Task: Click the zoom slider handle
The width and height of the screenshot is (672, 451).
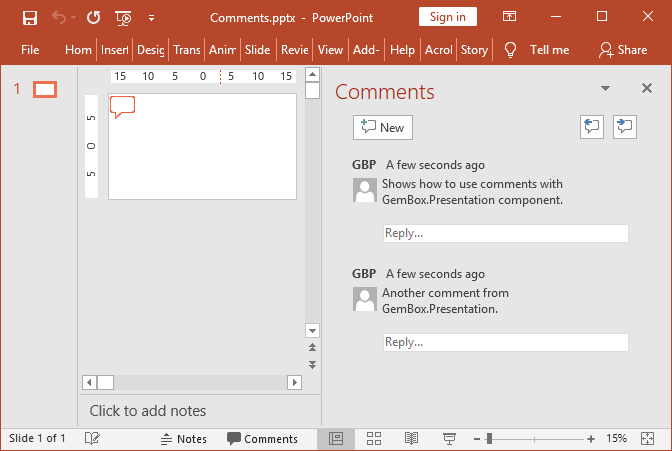Action: coord(489,438)
